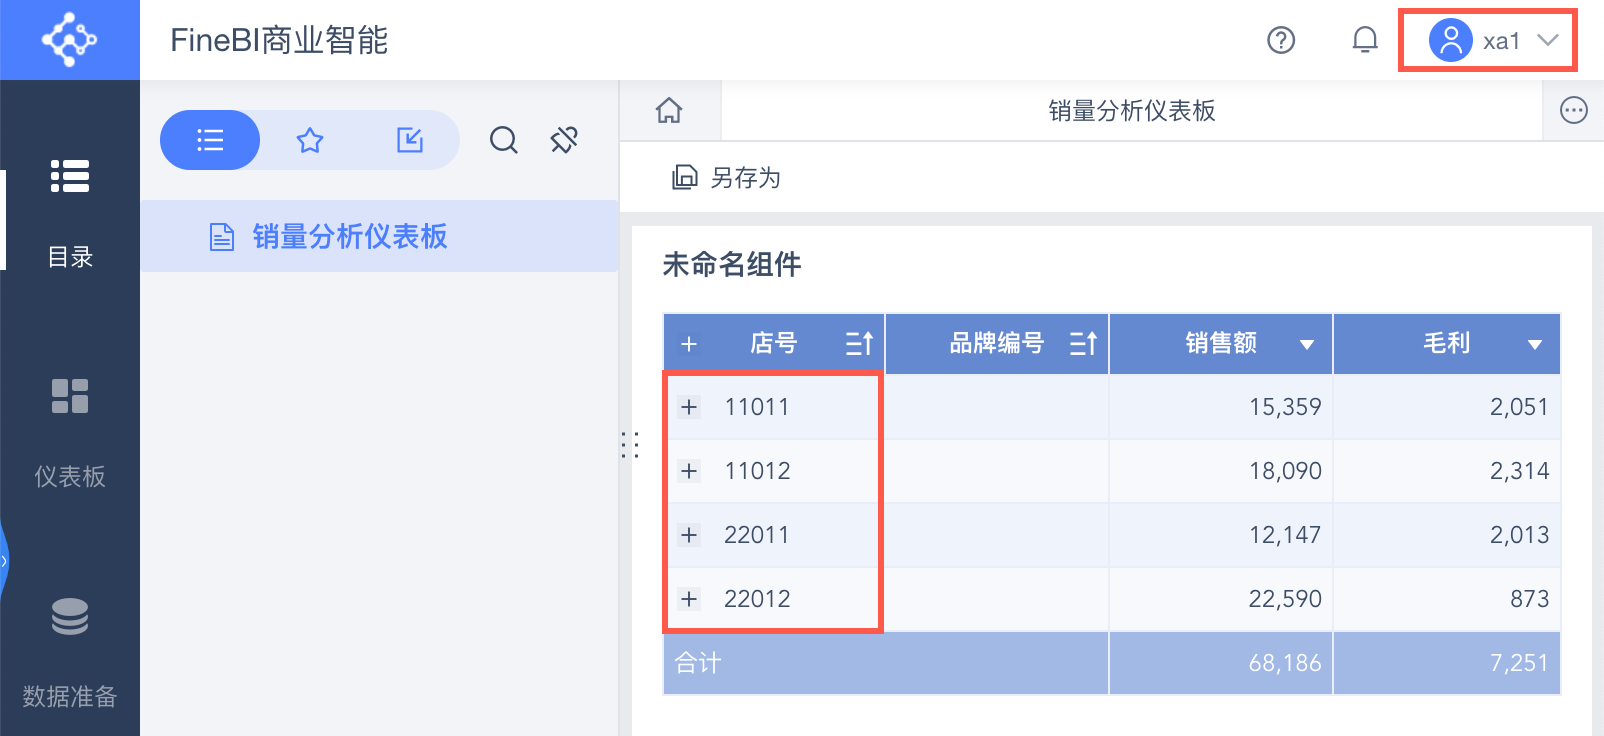Click the panel resize drag handle
Image resolution: width=1604 pixels, height=736 pixels.
pos(630,445)
